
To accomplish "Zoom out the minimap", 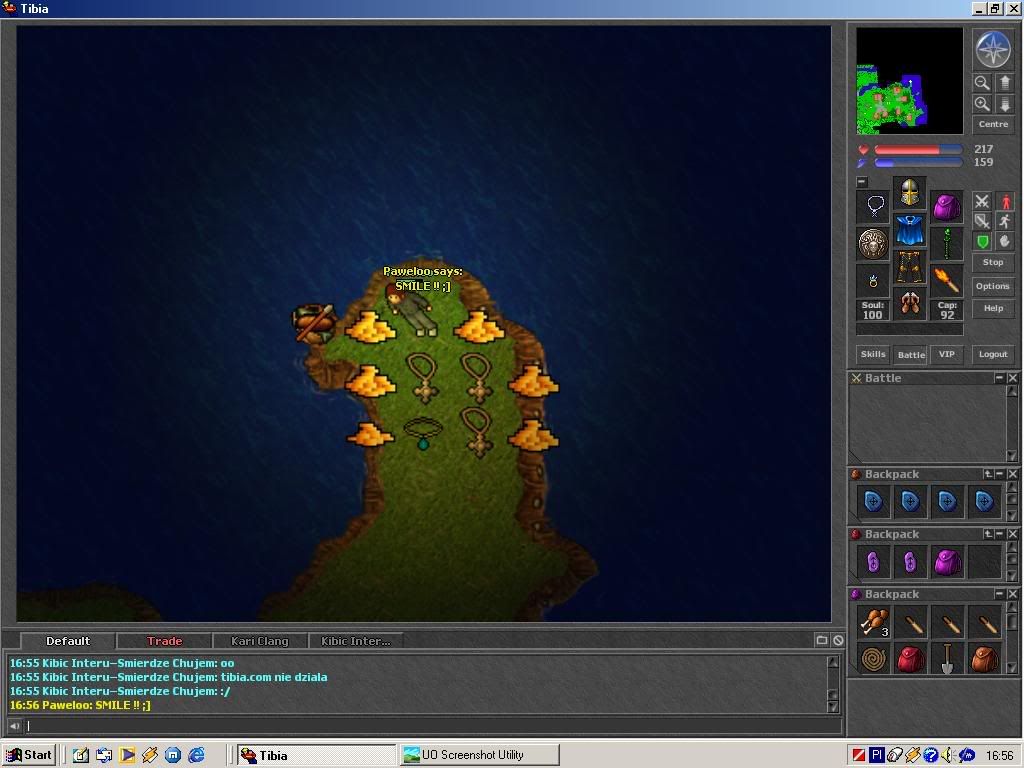I will coord(982,82).
